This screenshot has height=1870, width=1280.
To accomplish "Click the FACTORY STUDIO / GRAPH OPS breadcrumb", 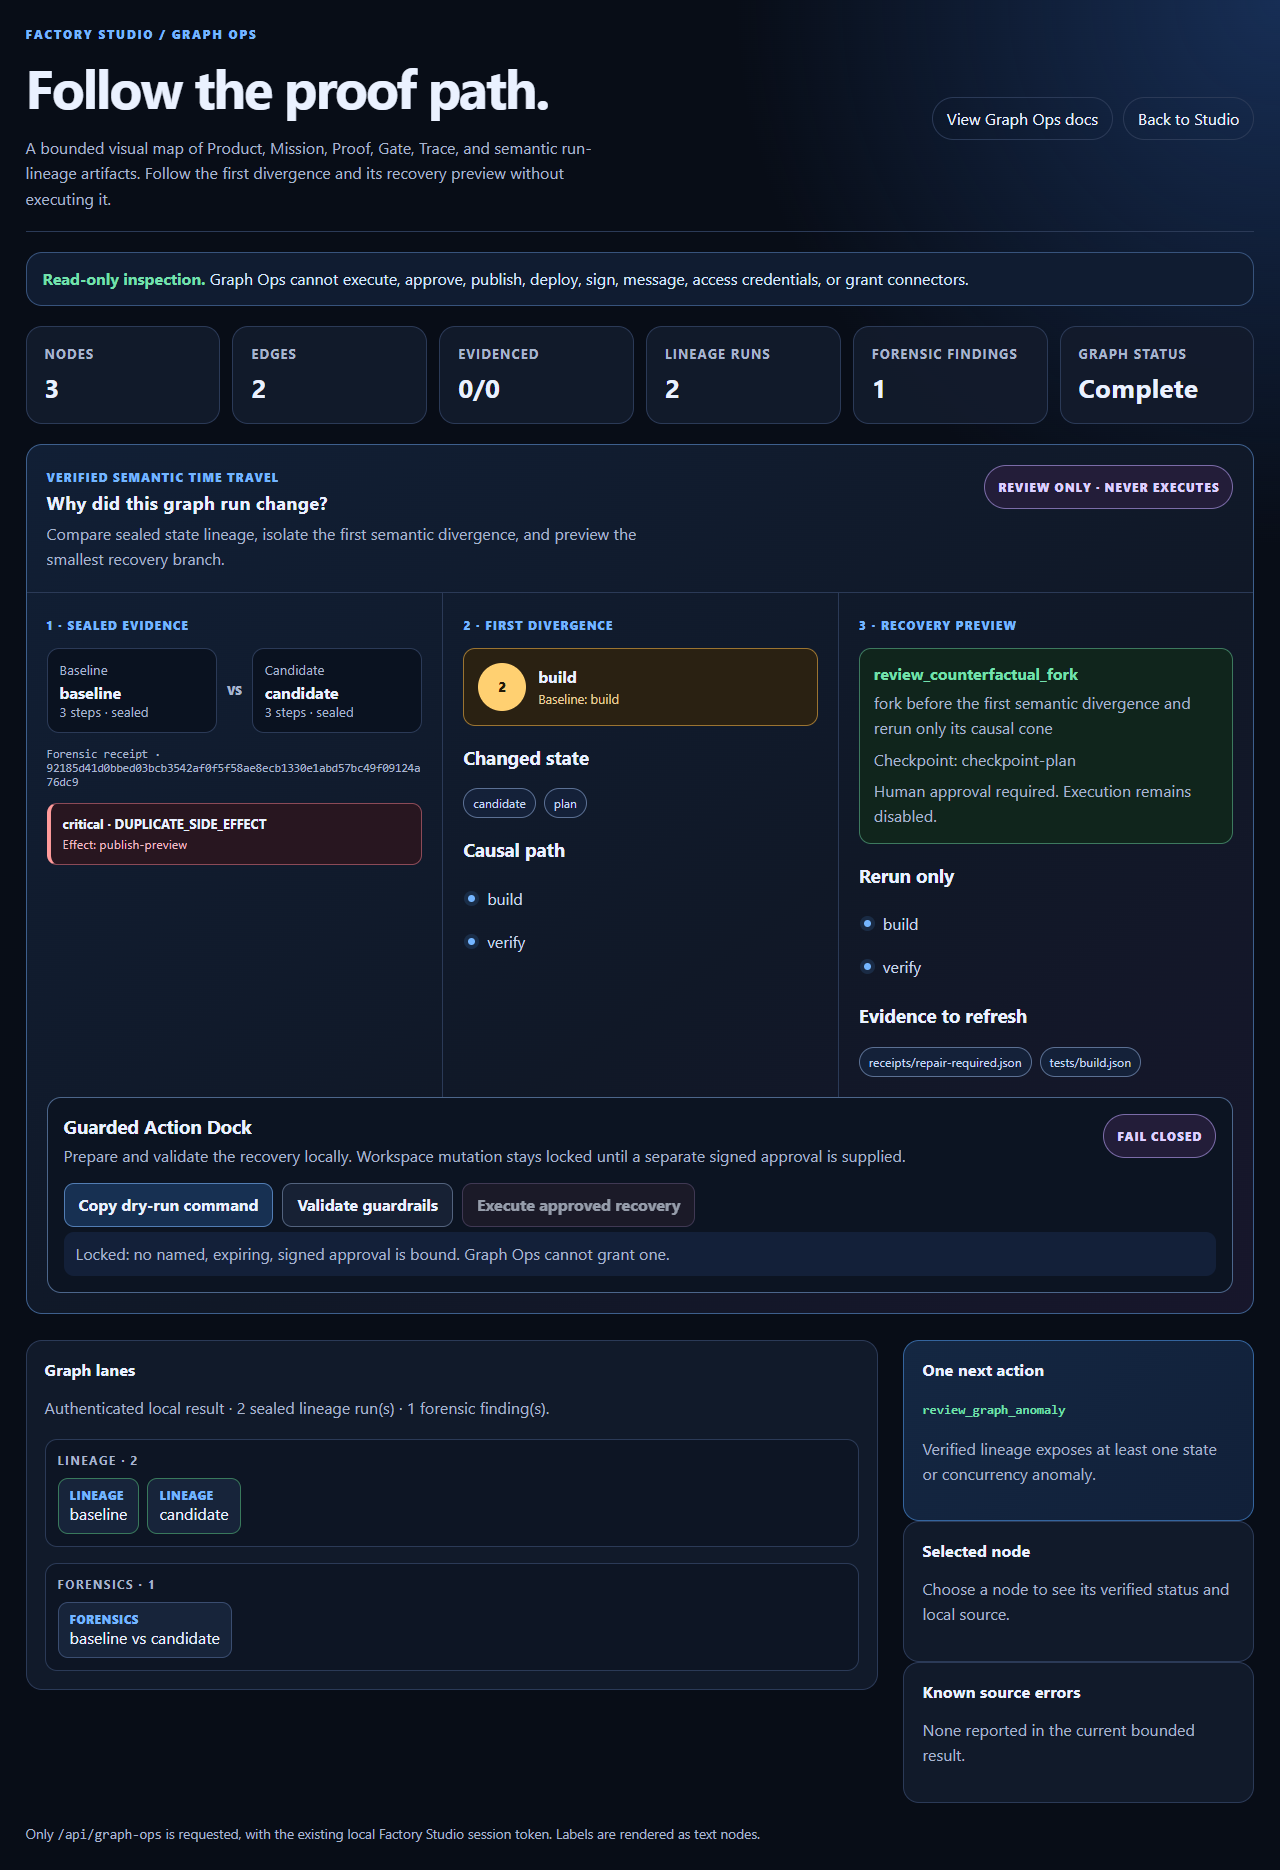I will [x=141, y=34].
